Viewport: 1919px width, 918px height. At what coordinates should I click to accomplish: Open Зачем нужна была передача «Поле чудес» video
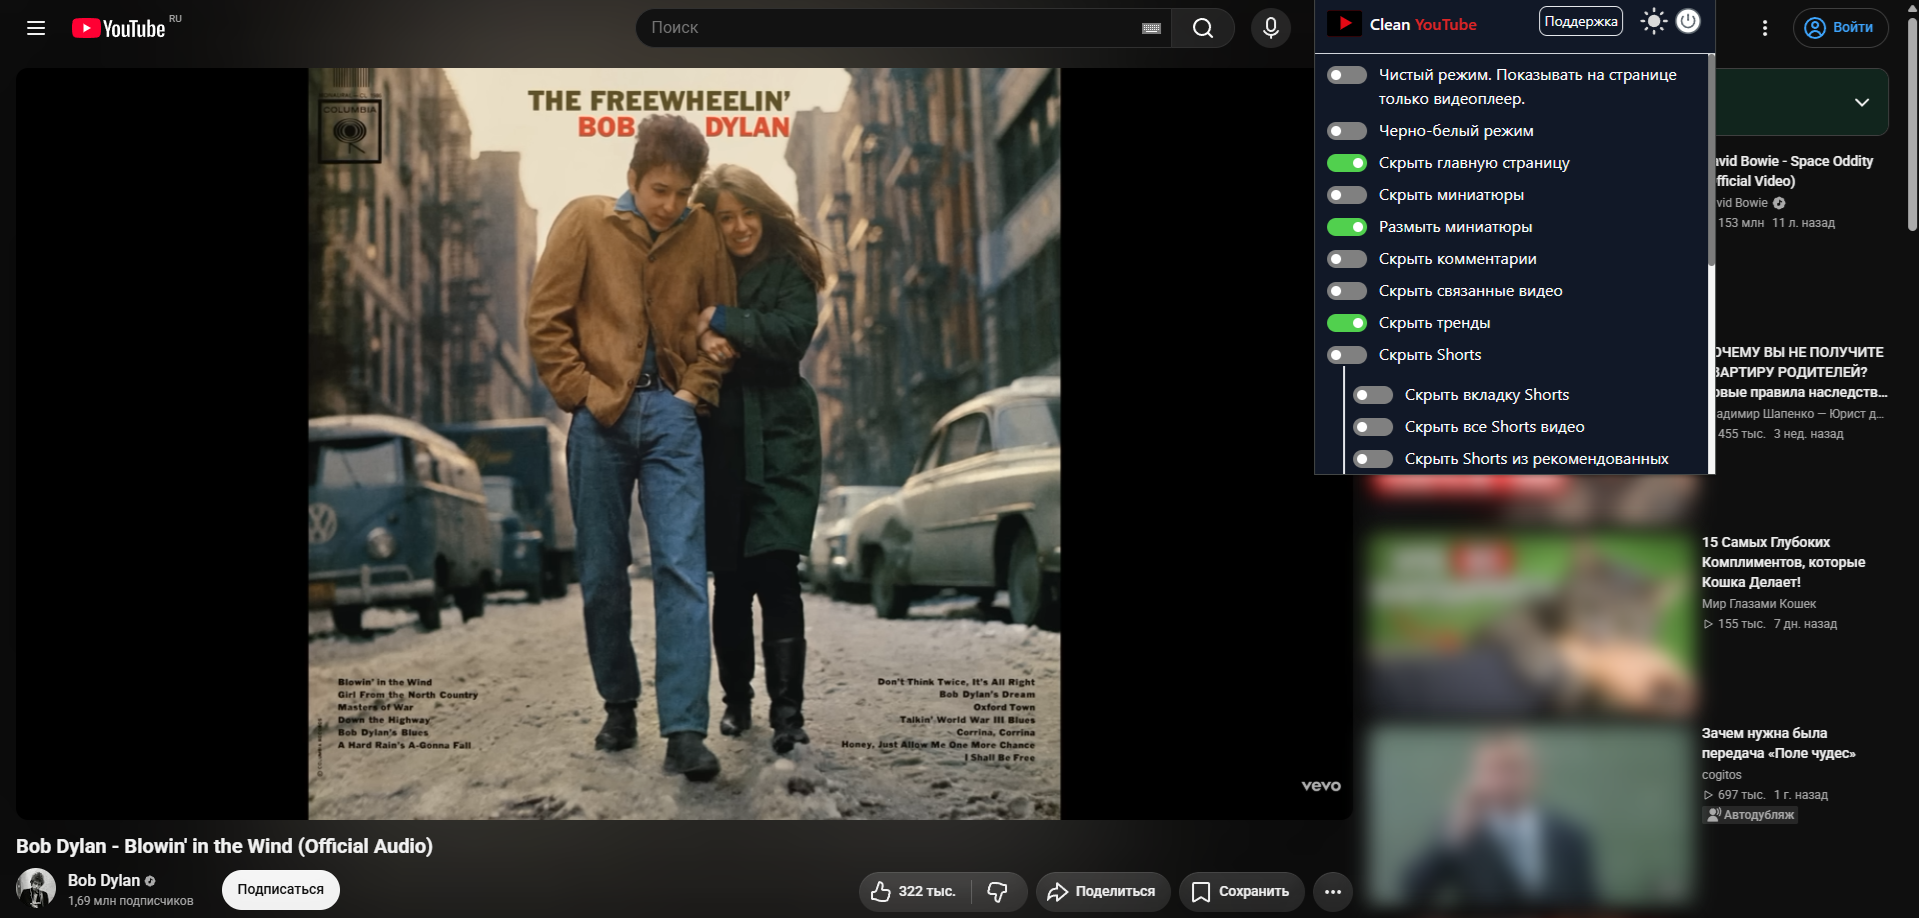pos(1778,743)
